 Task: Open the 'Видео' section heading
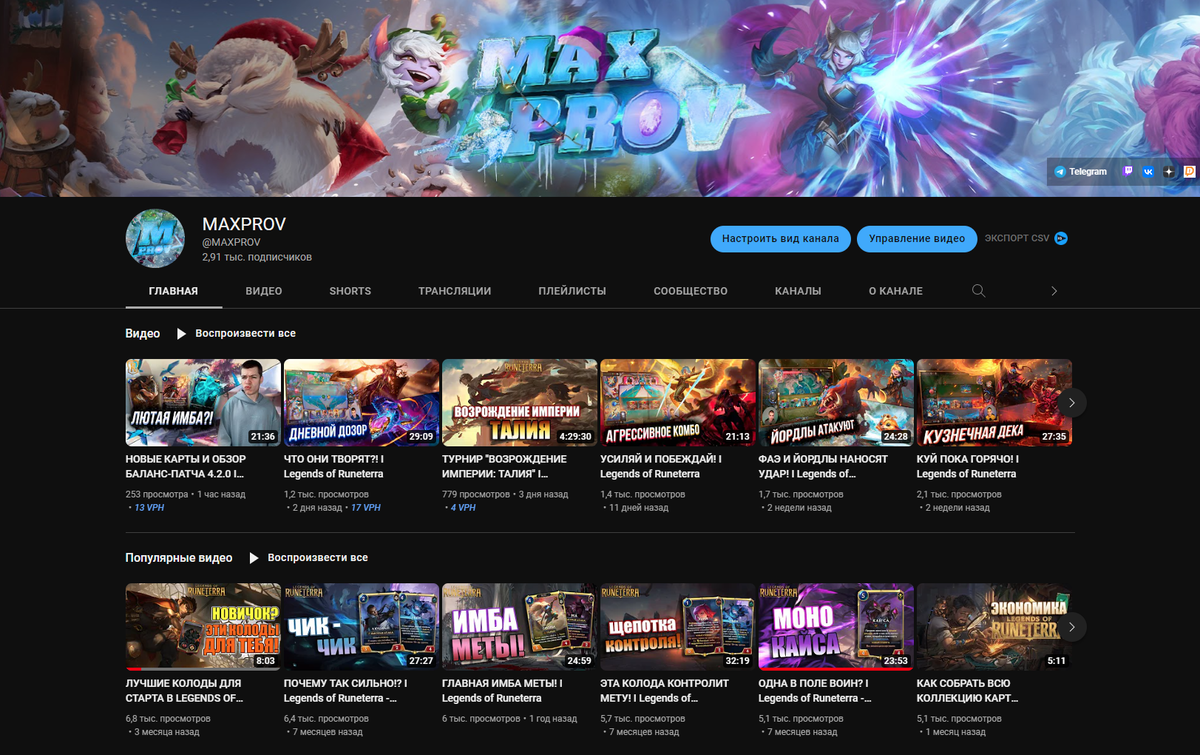(143, 333)
